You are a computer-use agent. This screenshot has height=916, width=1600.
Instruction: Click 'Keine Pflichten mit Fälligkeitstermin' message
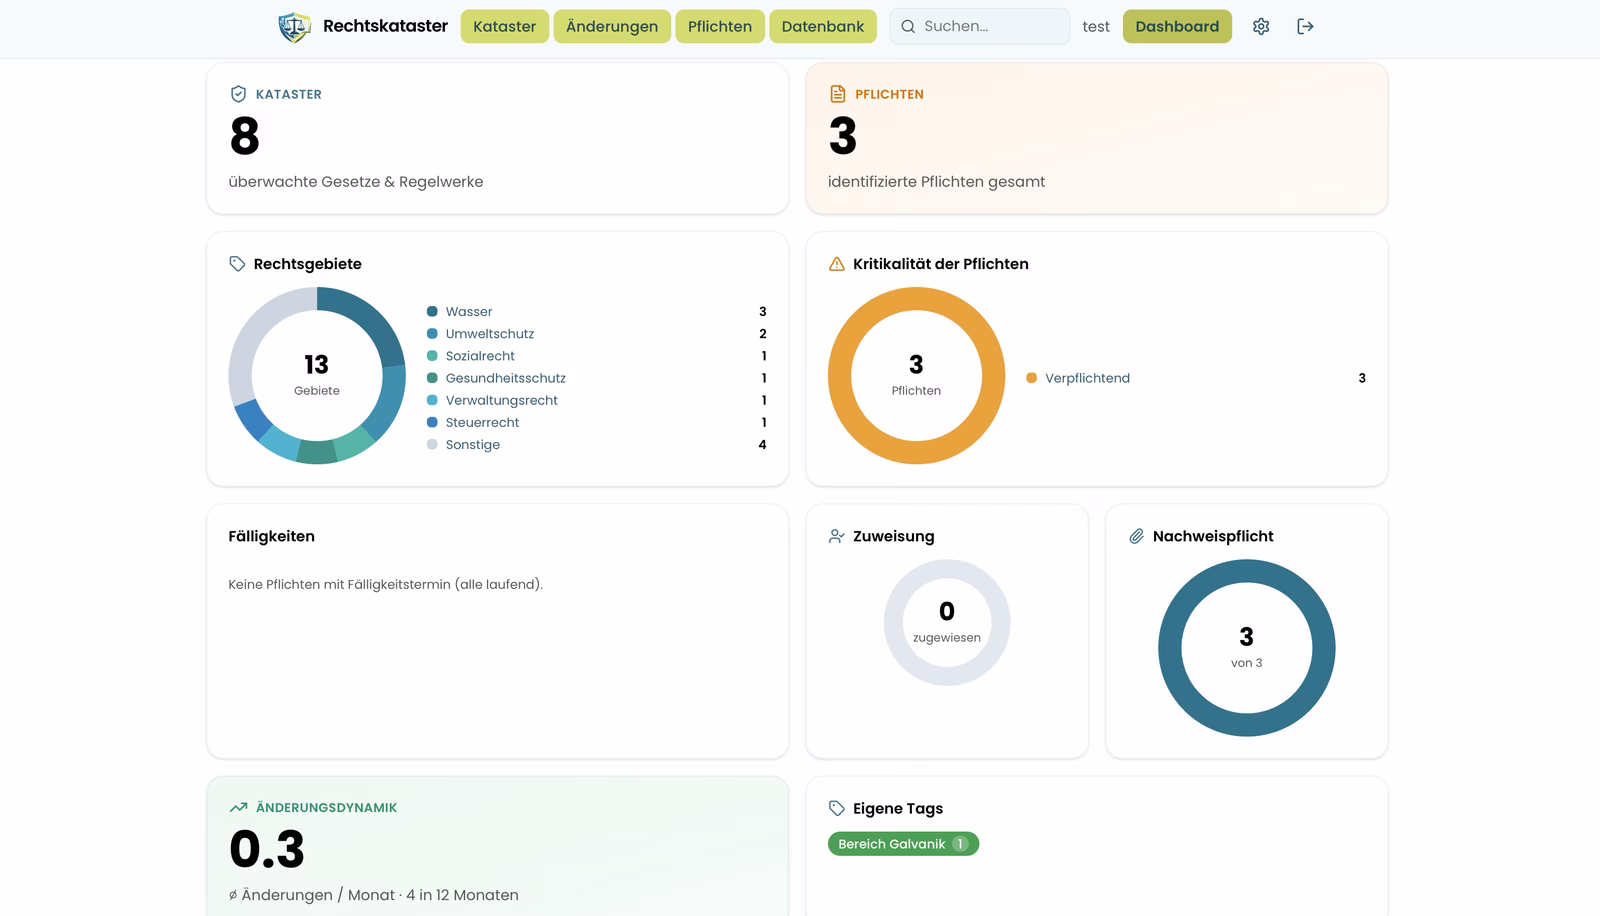point(386,584)
